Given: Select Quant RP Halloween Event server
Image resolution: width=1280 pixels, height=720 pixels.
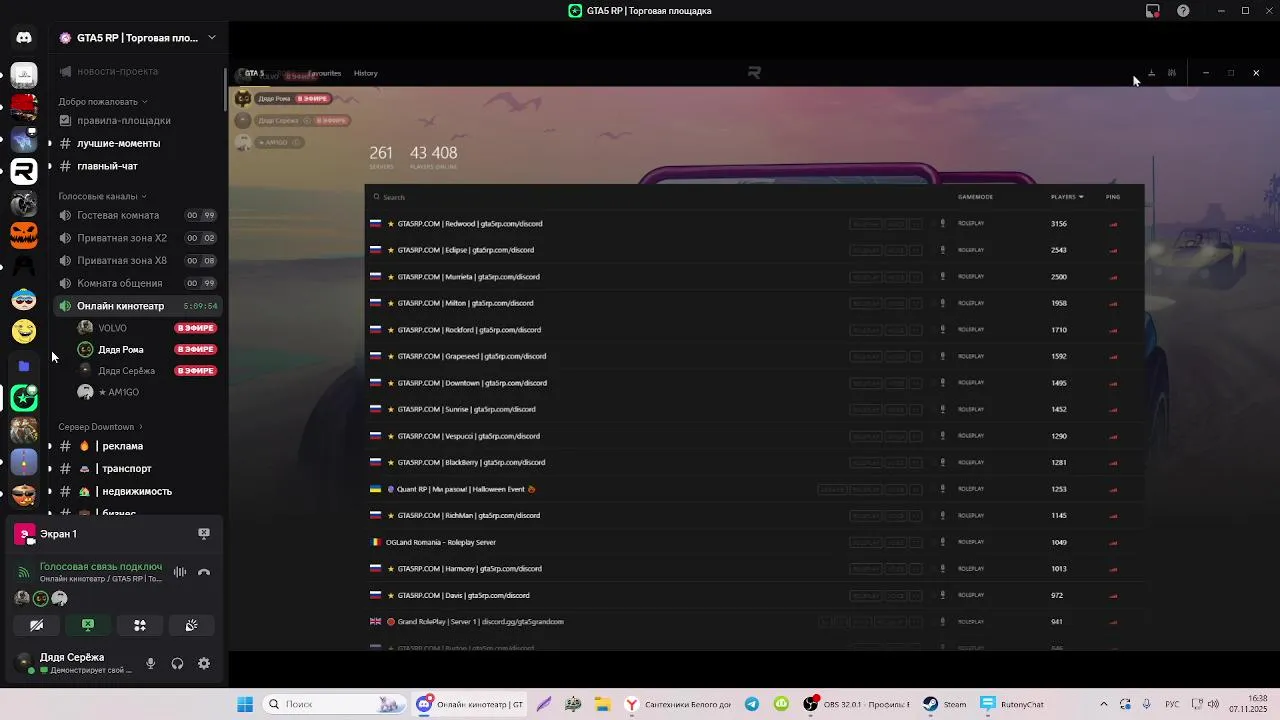Looking at the screenshot, I should [x=755, y=489].
